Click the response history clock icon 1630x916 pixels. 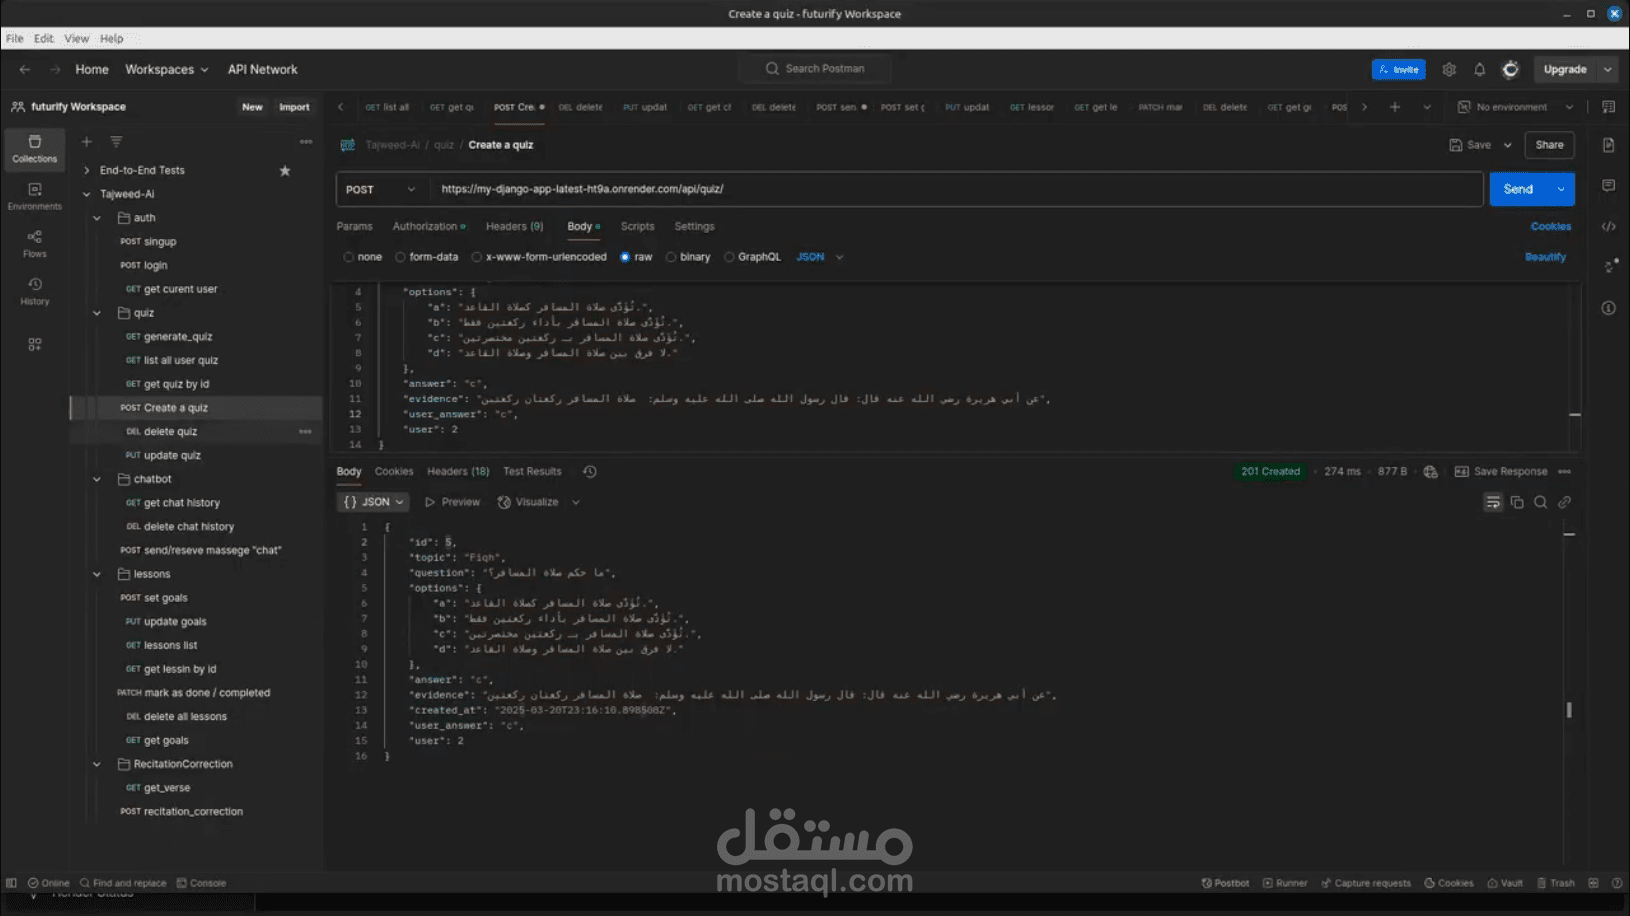590,472
